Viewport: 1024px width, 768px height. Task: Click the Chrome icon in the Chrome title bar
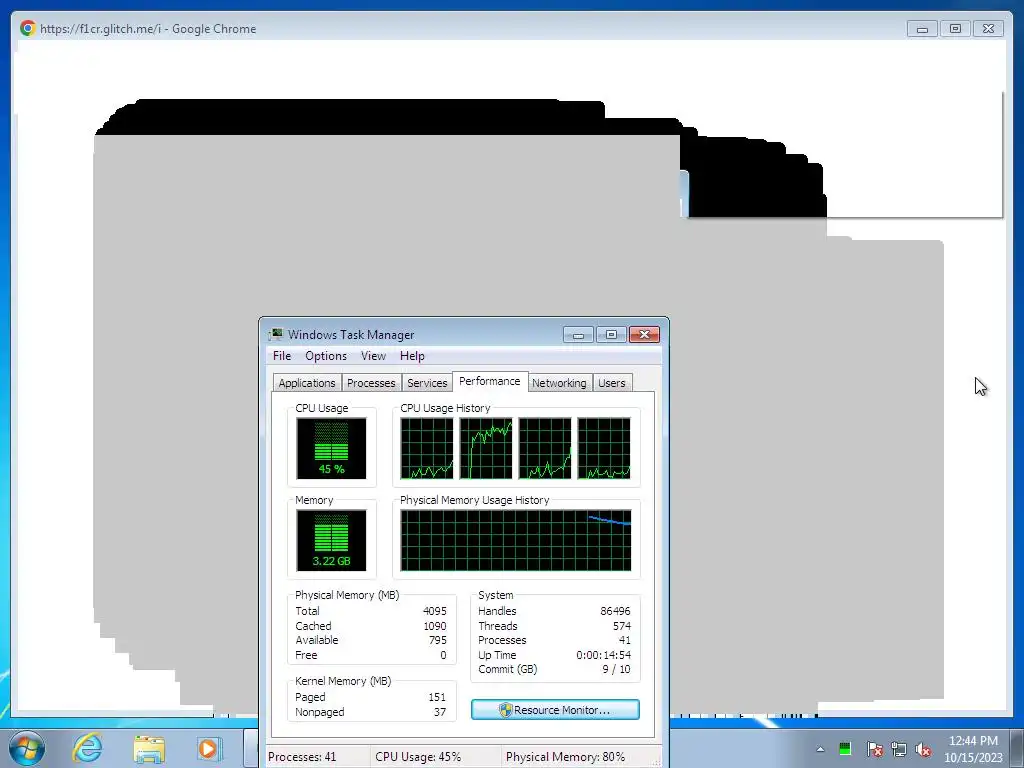click(x=27, y=28)
